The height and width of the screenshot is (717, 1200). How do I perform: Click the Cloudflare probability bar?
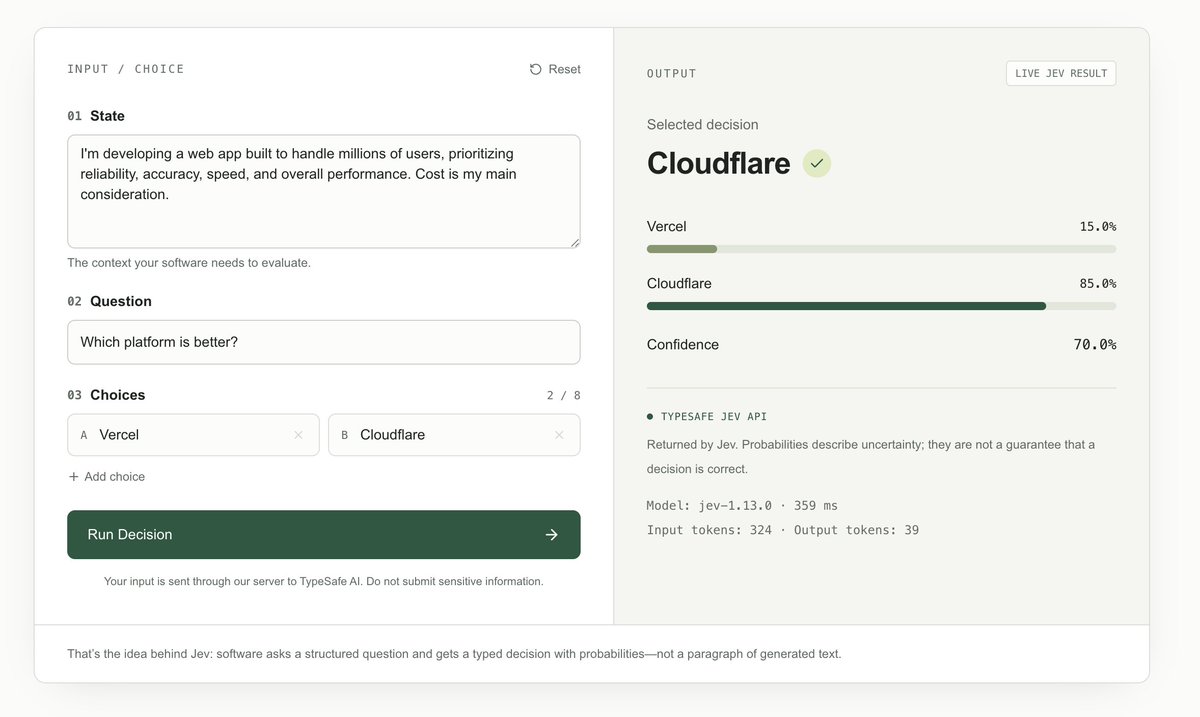coord(881,306)
